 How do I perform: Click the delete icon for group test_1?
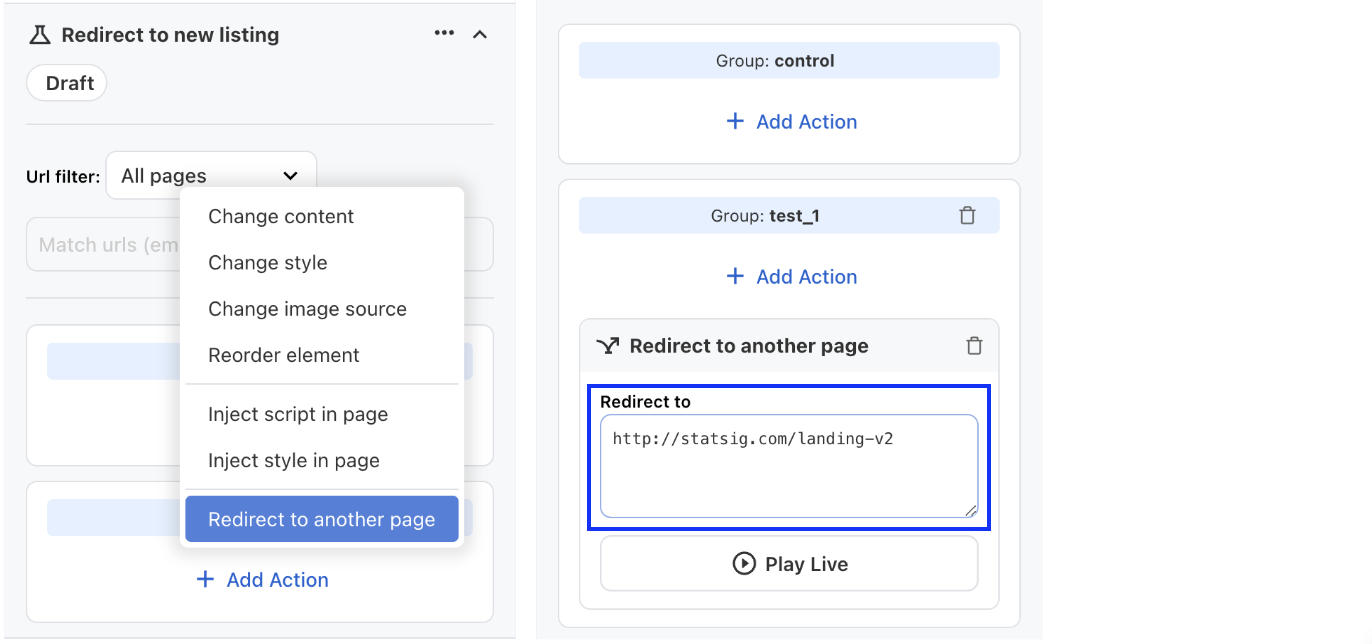[967, 214]
